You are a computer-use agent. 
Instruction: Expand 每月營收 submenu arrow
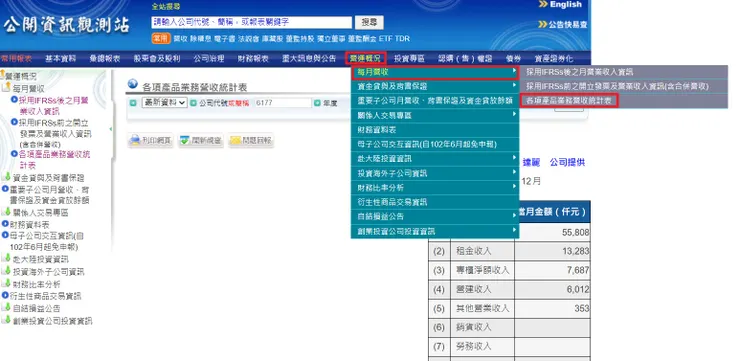514,72
